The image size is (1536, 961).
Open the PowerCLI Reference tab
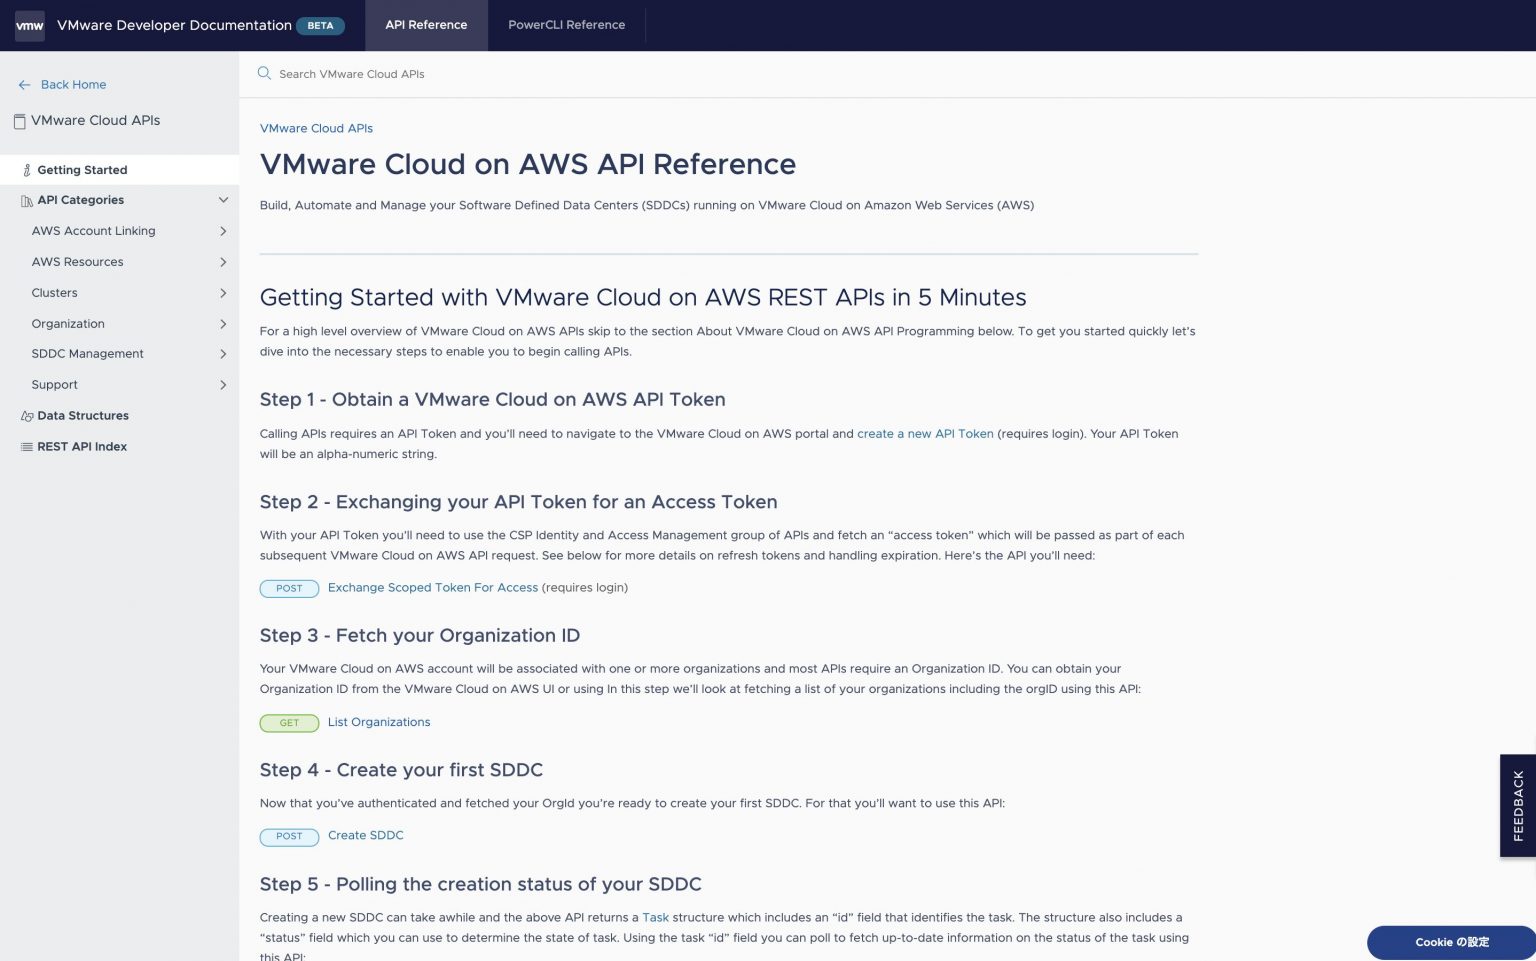click(x=567, y=25)
